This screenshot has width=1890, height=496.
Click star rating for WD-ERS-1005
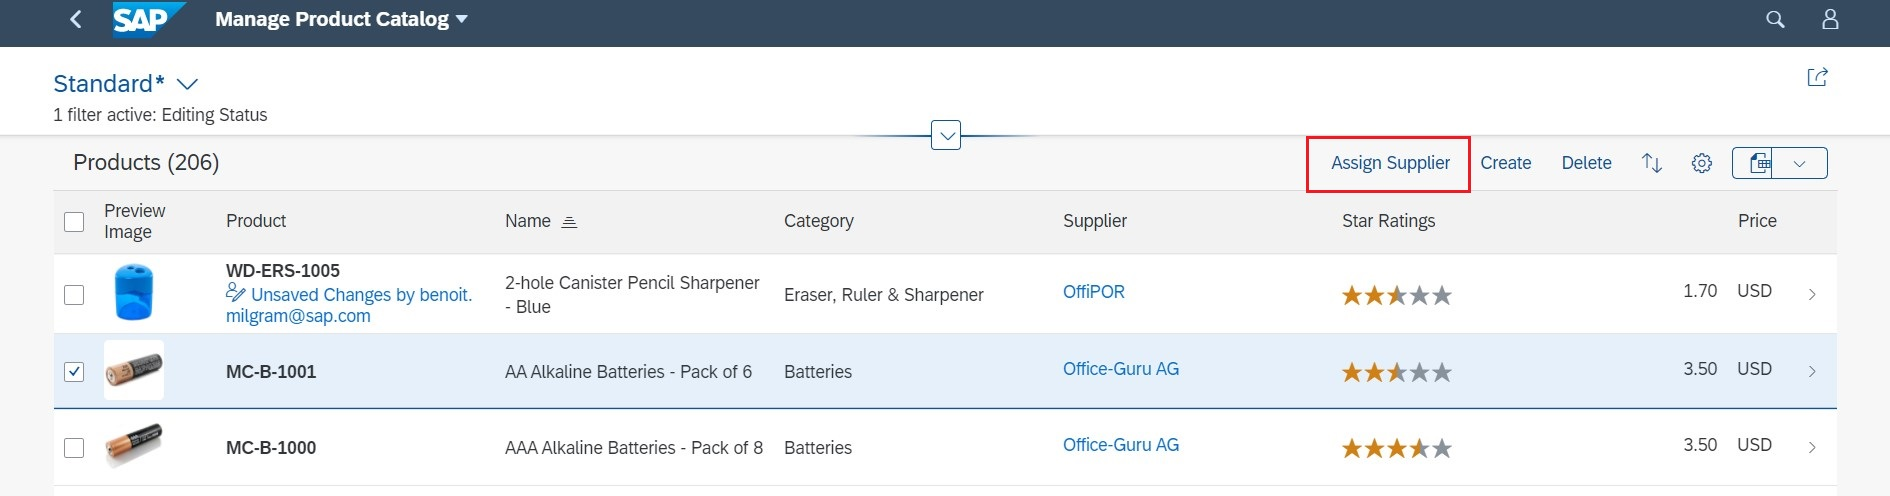[1396, 295]
